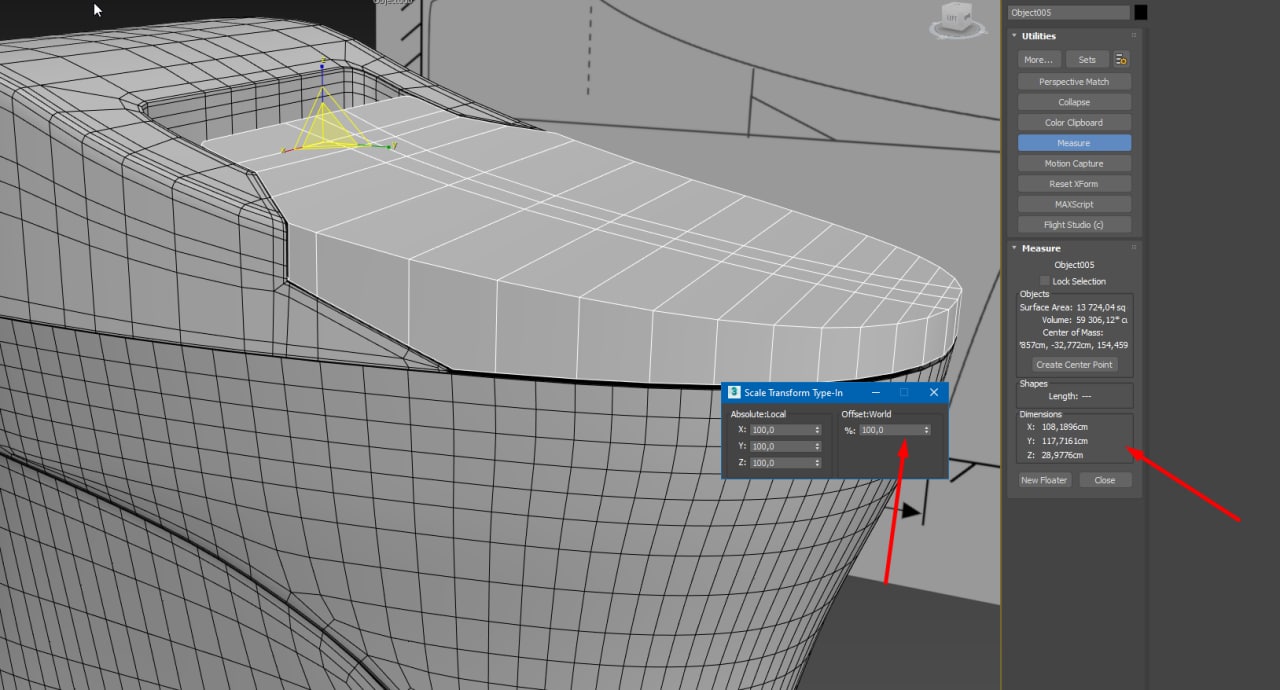1280x690 pixels.
Task: Click the Y scale spinner arrows
Action: pyautogui.click(x=818, y=446)
